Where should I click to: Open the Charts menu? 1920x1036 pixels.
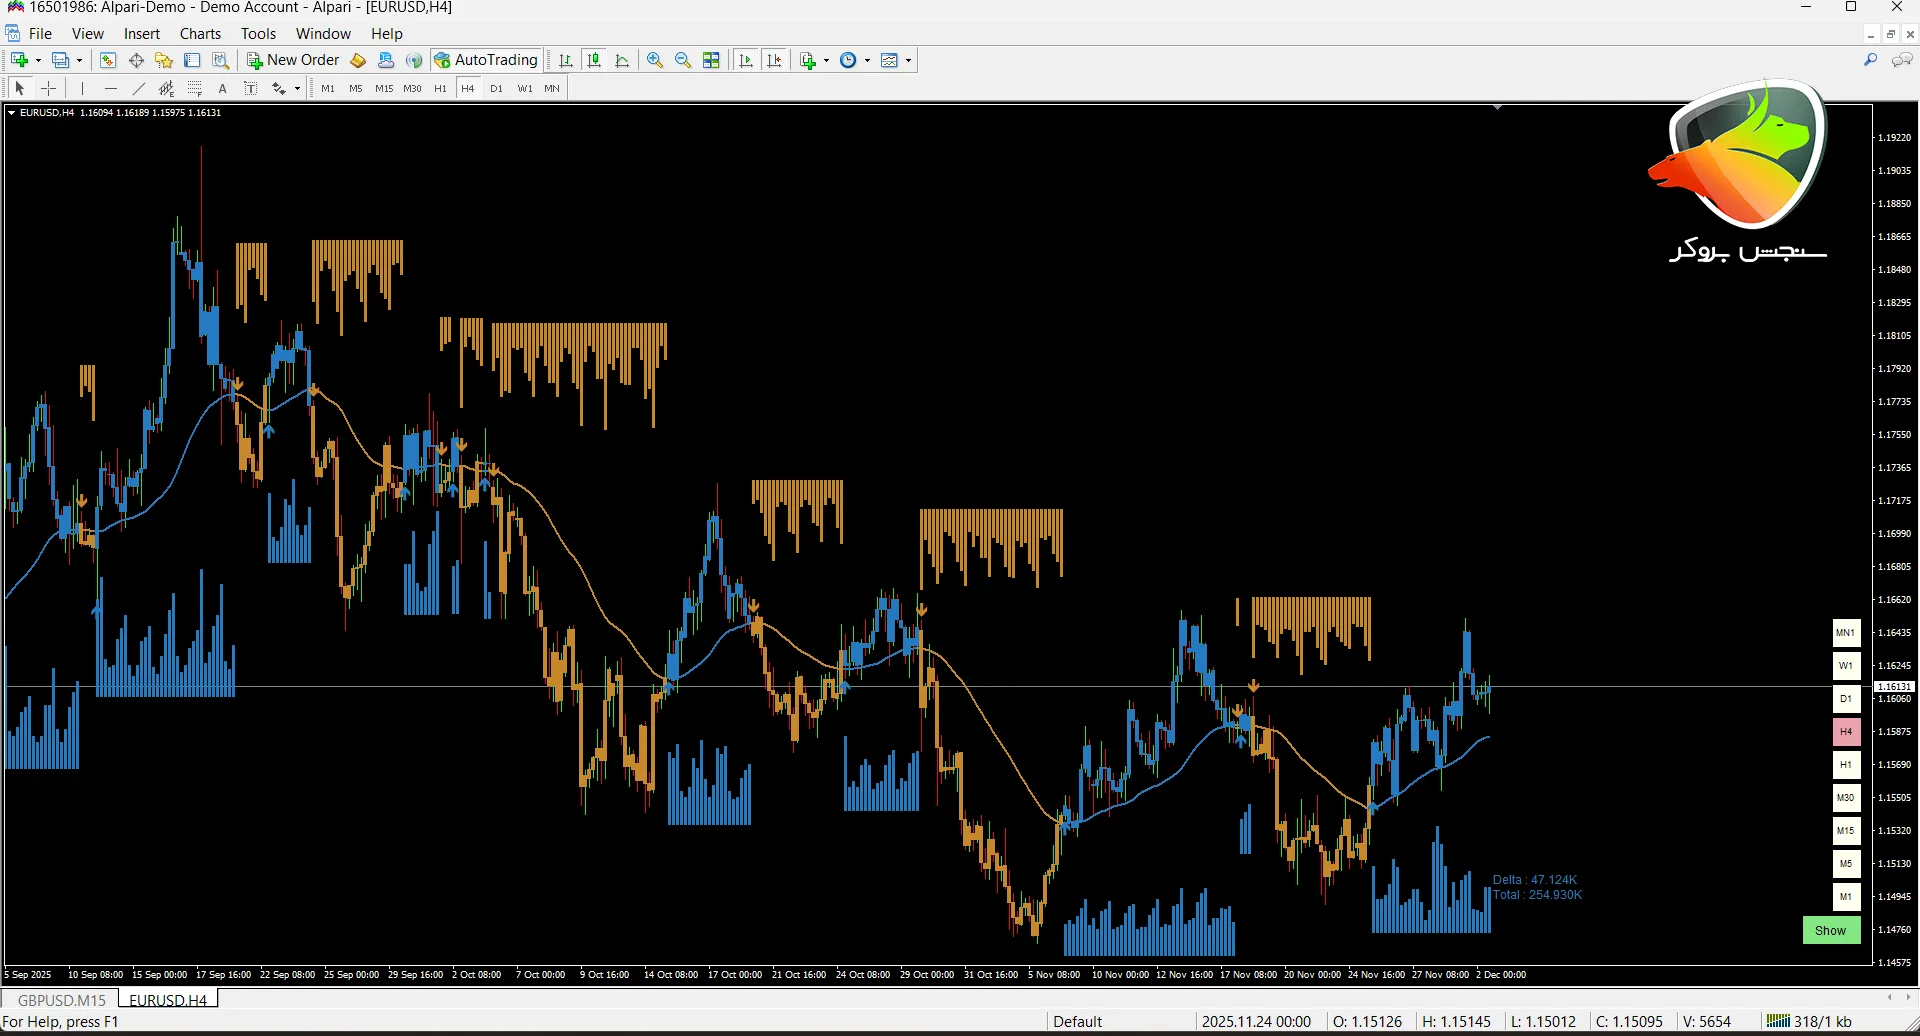(200, 33)
